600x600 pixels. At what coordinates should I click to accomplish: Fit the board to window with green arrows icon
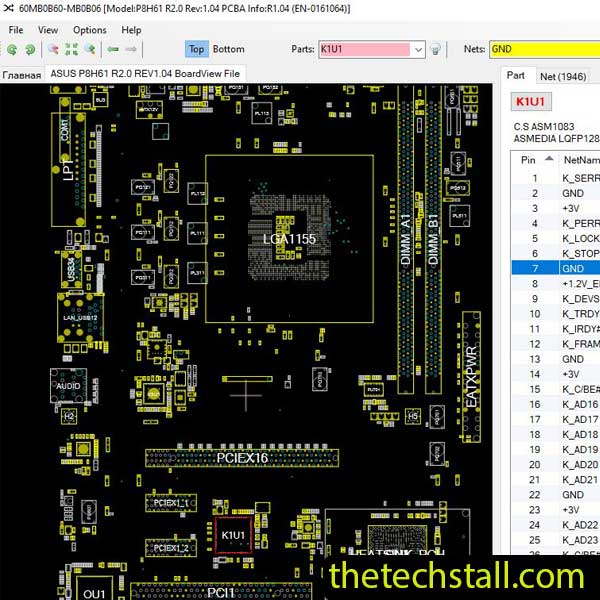72,49
